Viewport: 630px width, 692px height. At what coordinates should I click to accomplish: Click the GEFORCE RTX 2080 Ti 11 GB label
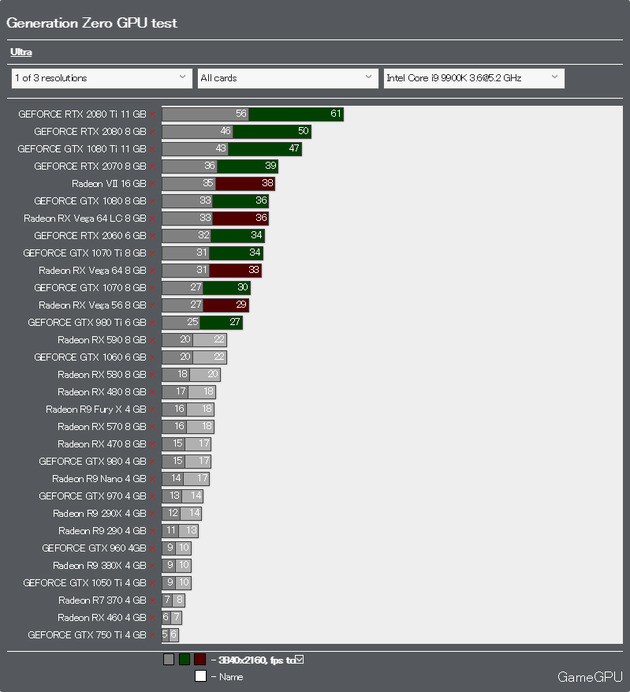(x=82, y=114)
